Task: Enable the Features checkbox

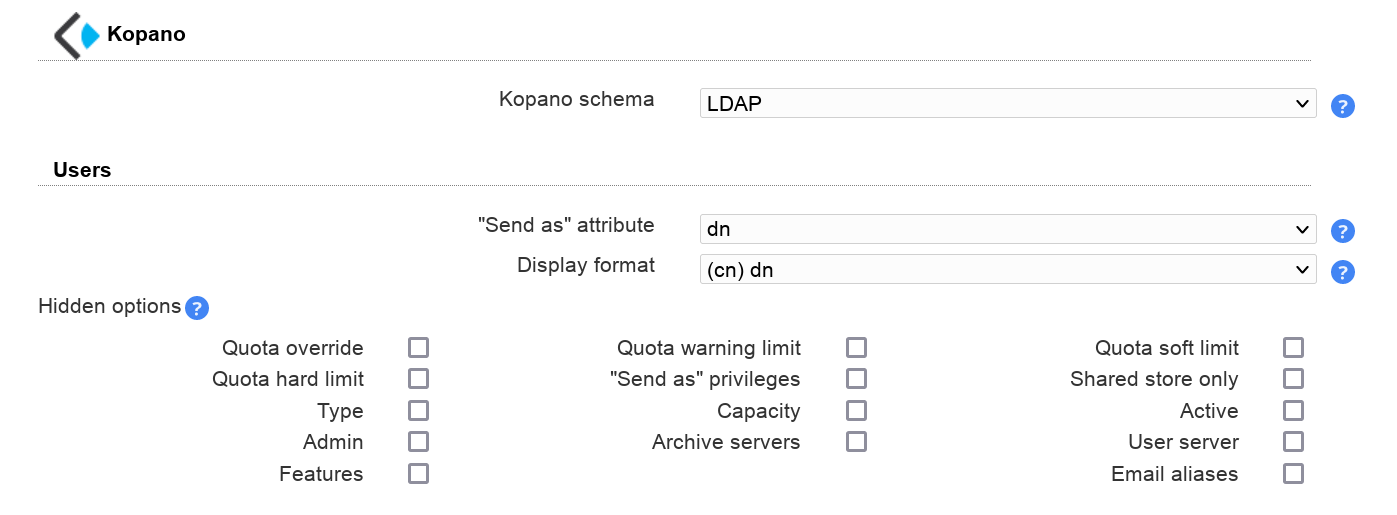Action: pyautogui.click(x=418, y=474)
